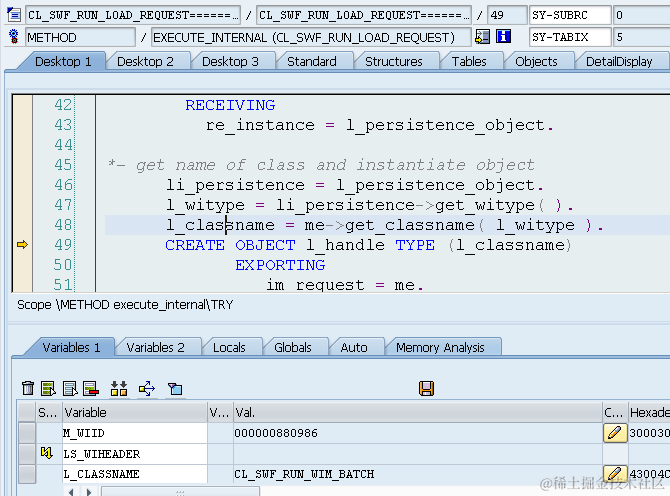This screenshot has width=670, height=496.
Task: Click the second CL_SWF_RUN_LOAD_REQUEST include field
Action: point(364,15)
